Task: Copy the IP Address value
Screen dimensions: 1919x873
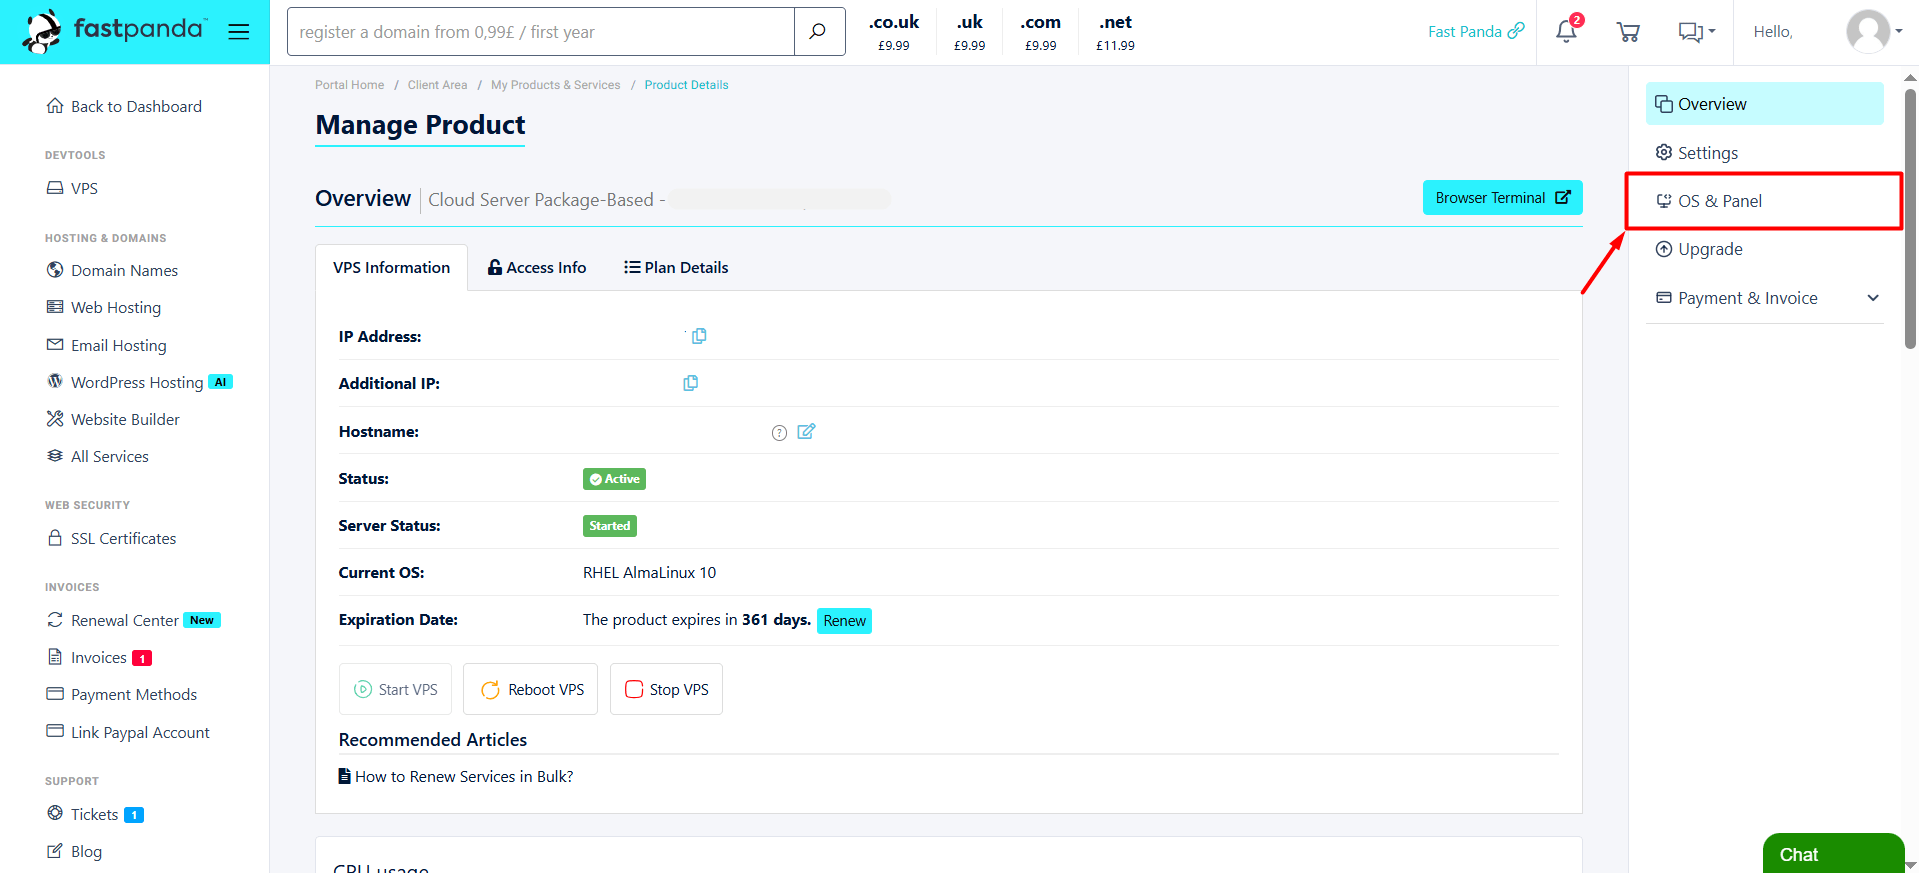Action: tap(699, 336)
